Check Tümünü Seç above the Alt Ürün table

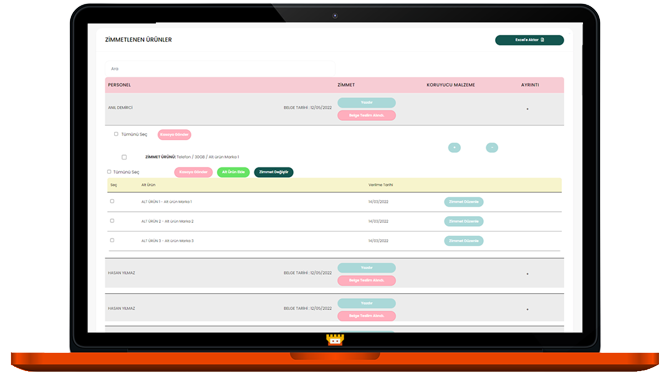click(x=109, y=172)
